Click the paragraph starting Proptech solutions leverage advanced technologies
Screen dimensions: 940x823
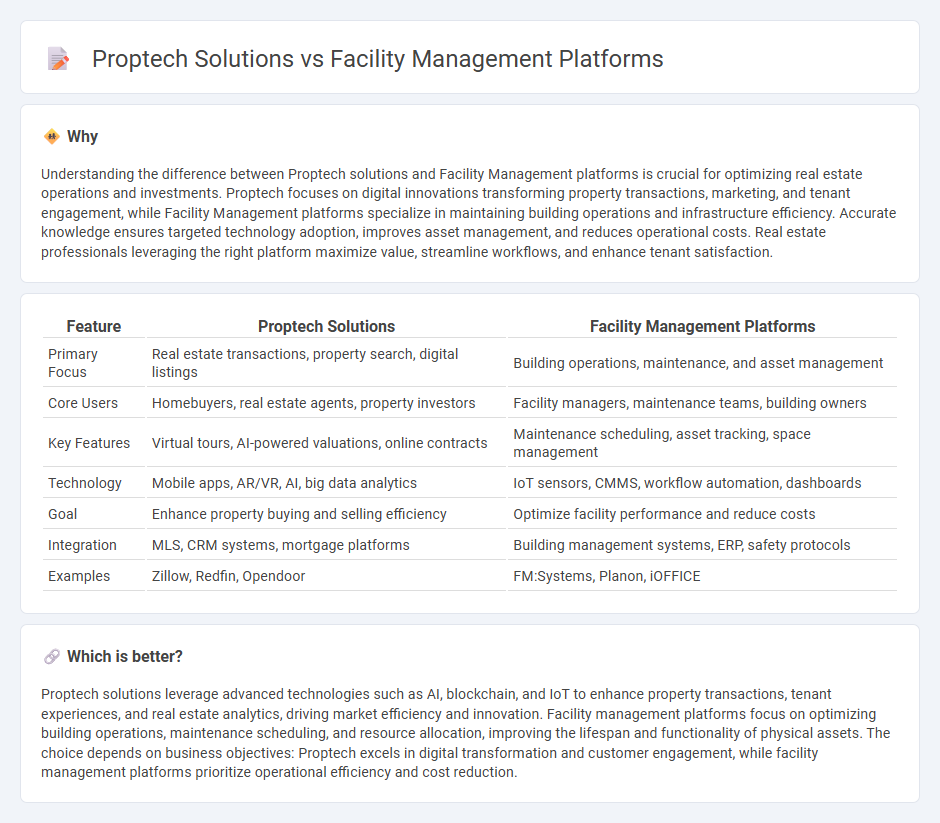coord(466,733)
